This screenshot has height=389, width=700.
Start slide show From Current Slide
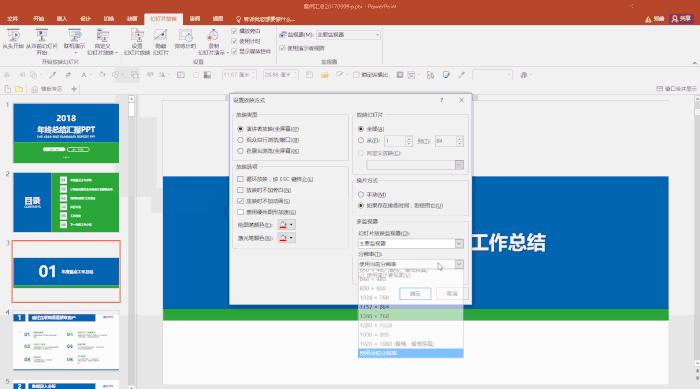point(42,41)
